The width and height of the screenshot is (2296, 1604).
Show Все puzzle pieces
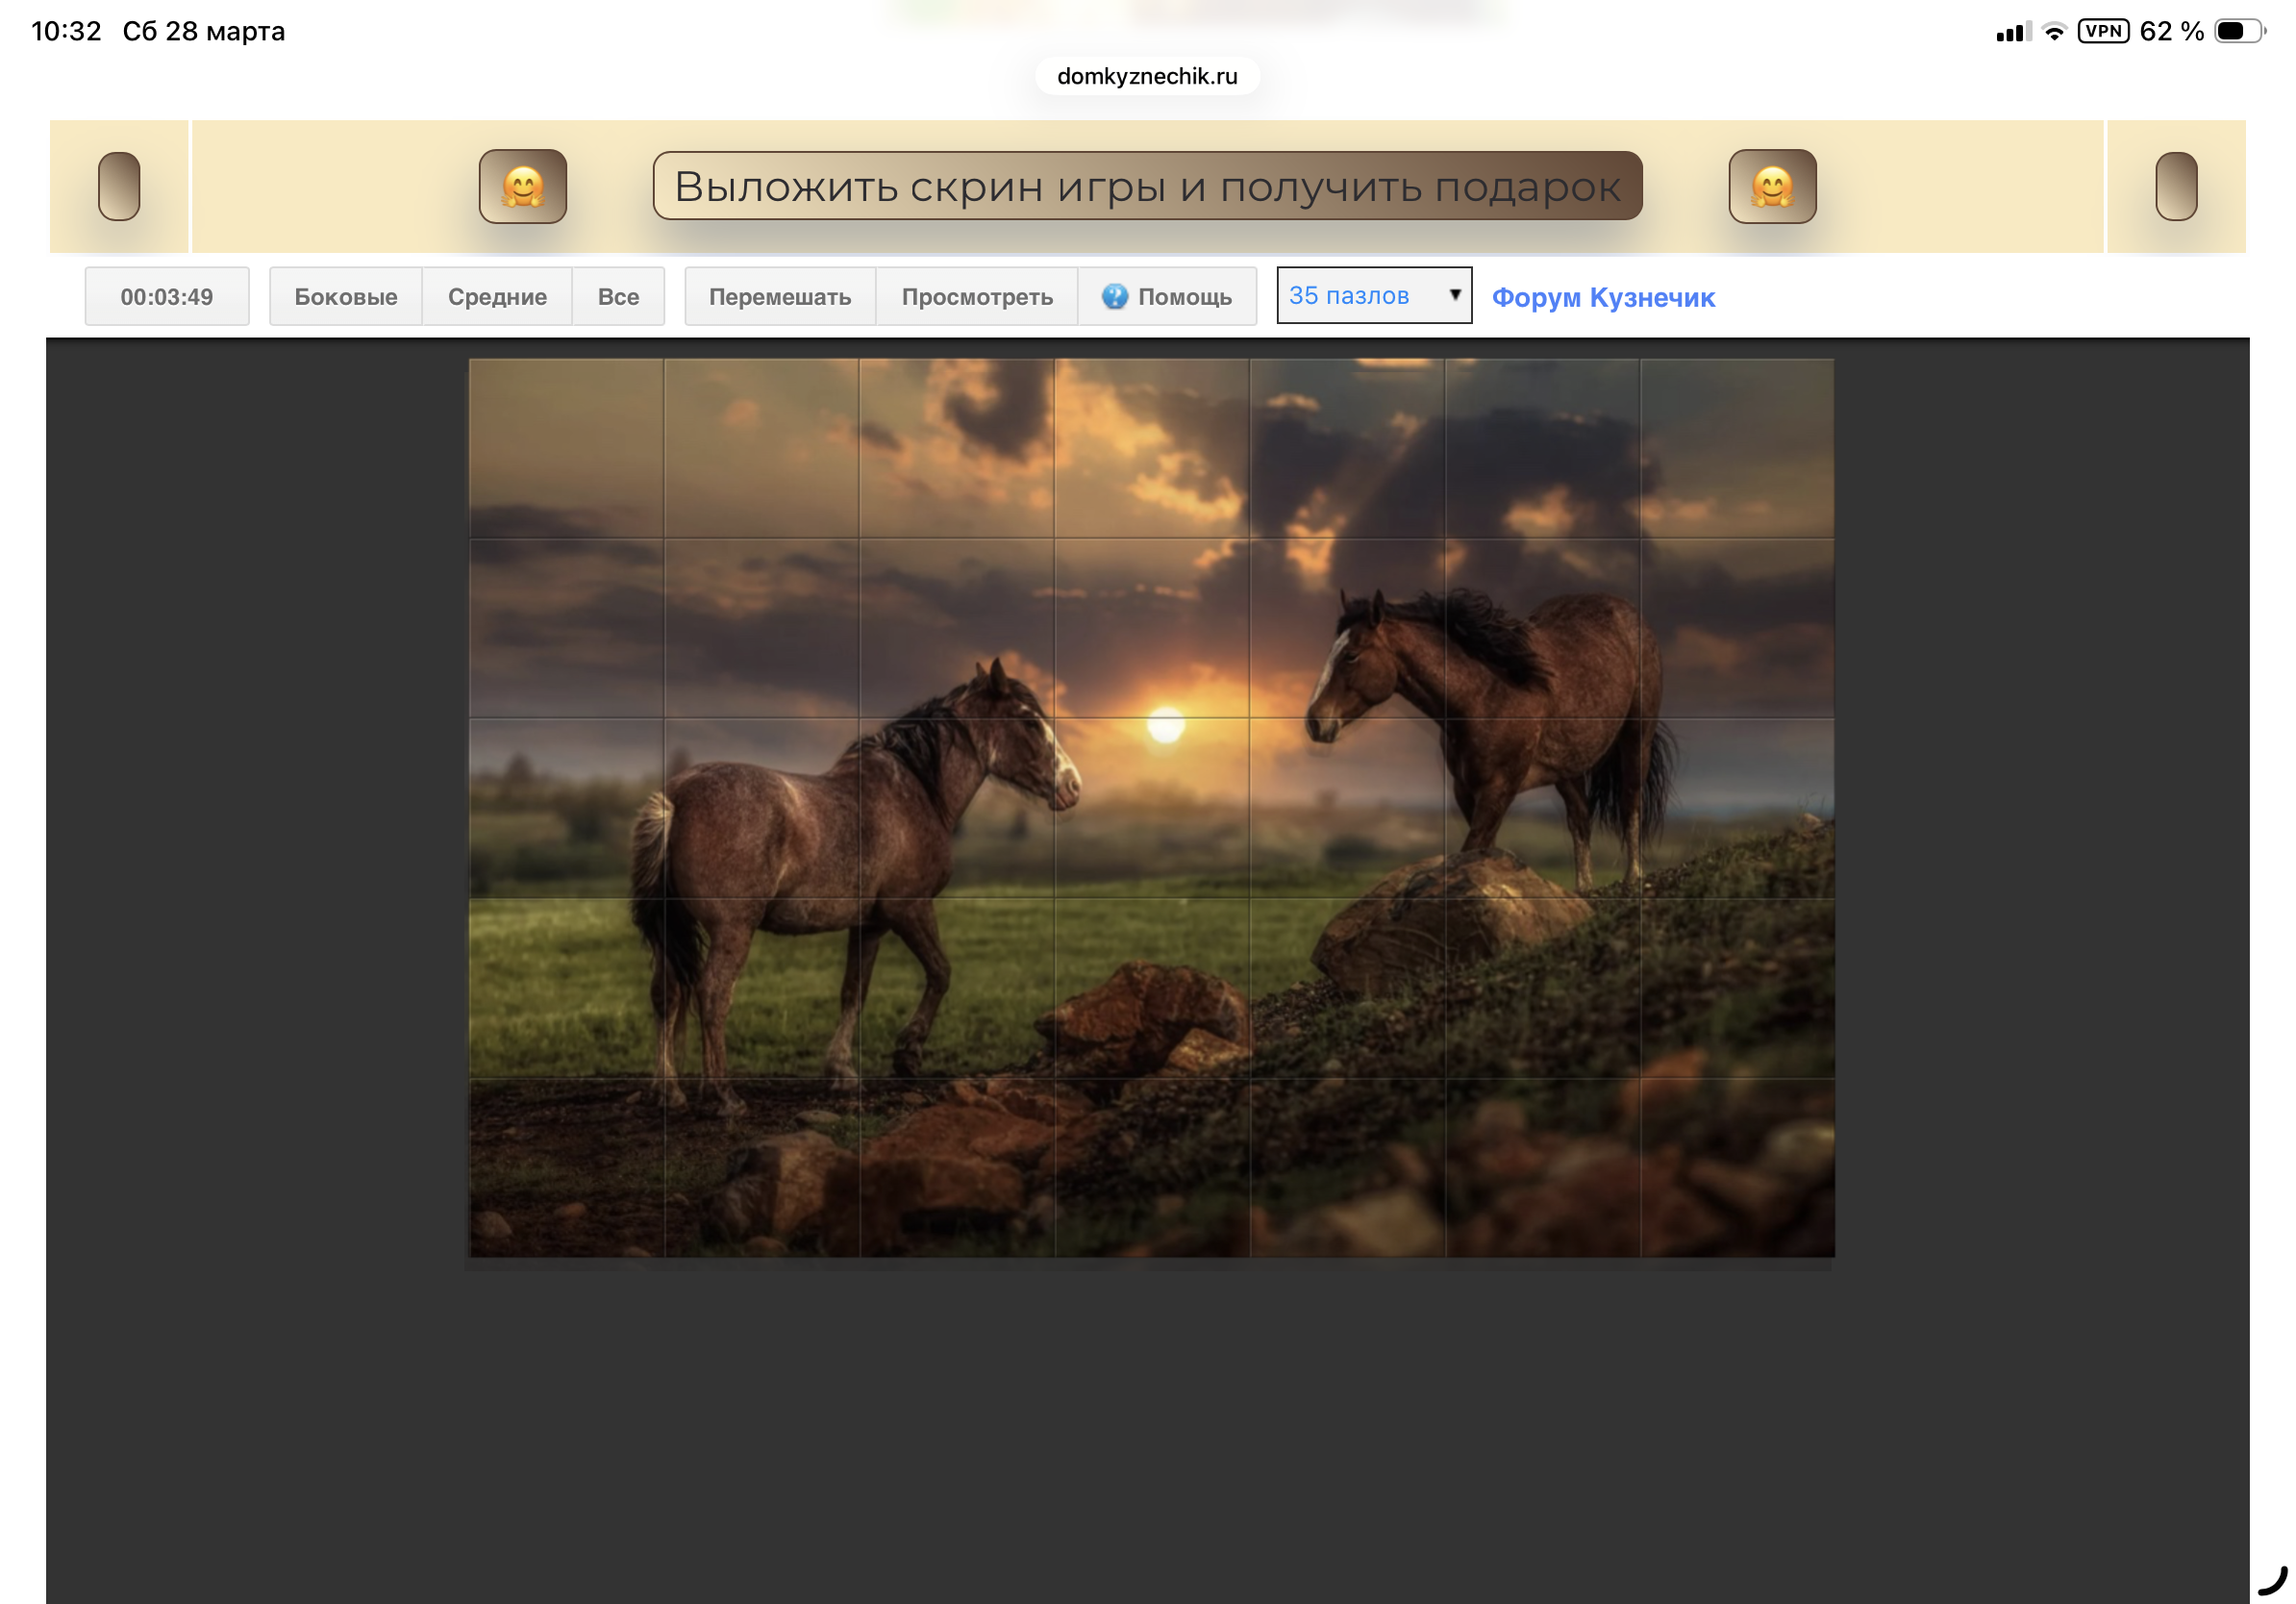tap(618, 296)
